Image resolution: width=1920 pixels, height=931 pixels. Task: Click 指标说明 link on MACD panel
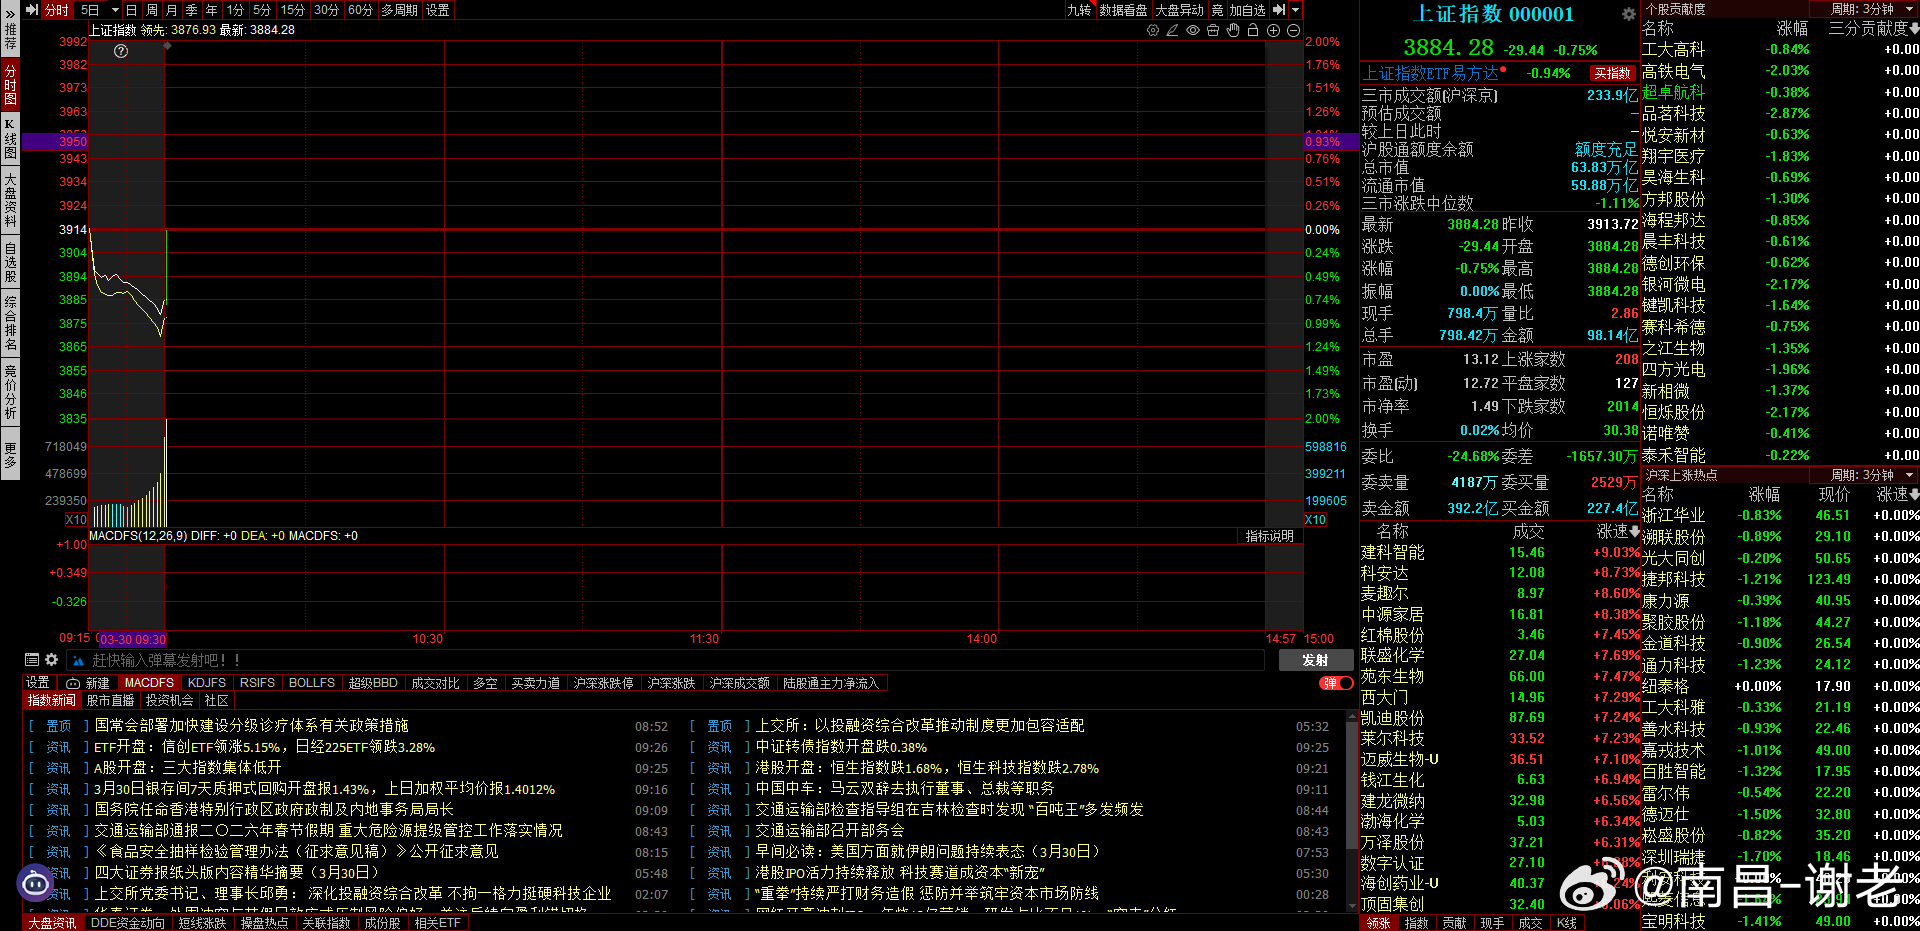1270,536
